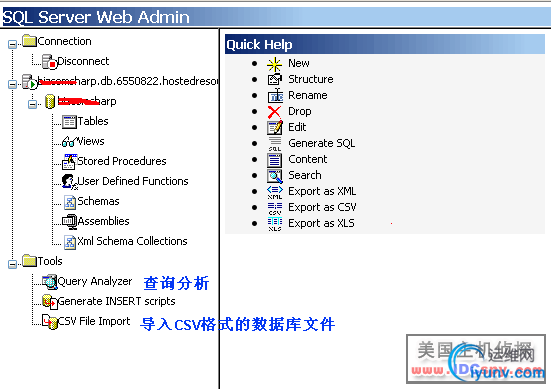Click the server hostname text in tree
The height and width of the screenshot is (389, 551).
128,81
